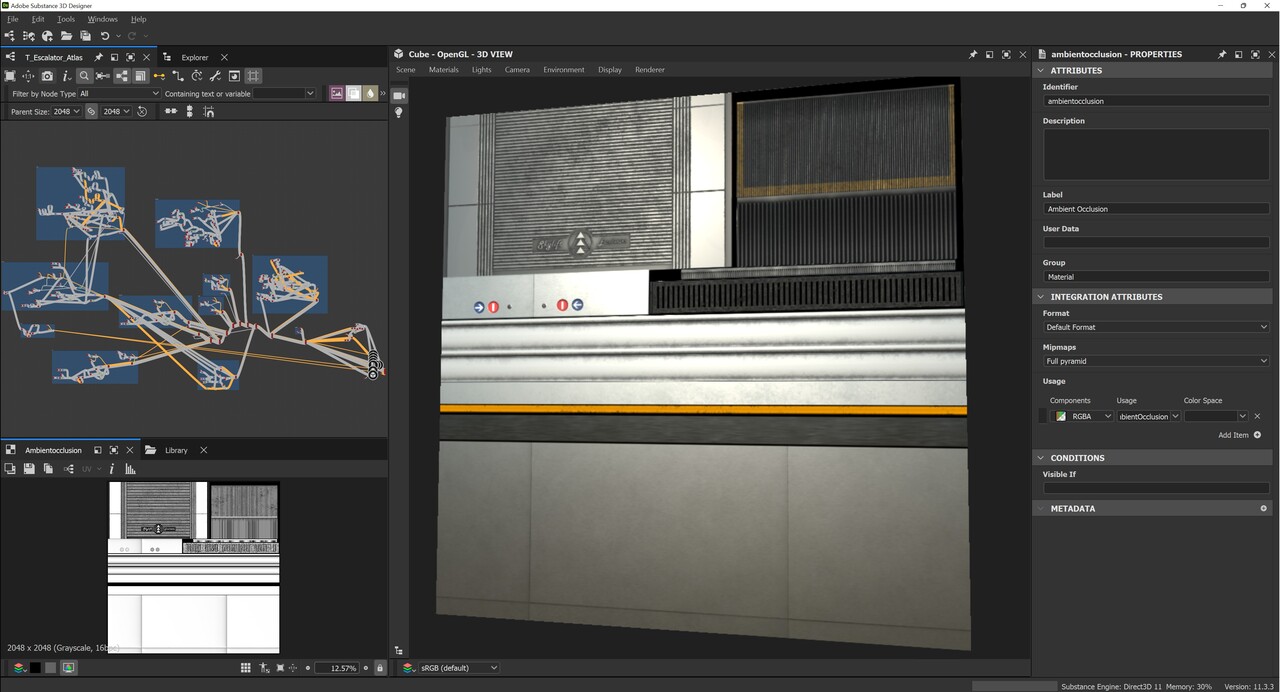Click the light bulb icon in 3D view
The height and width of the screenshot is (692, 1280).
[x=399, y=113]
